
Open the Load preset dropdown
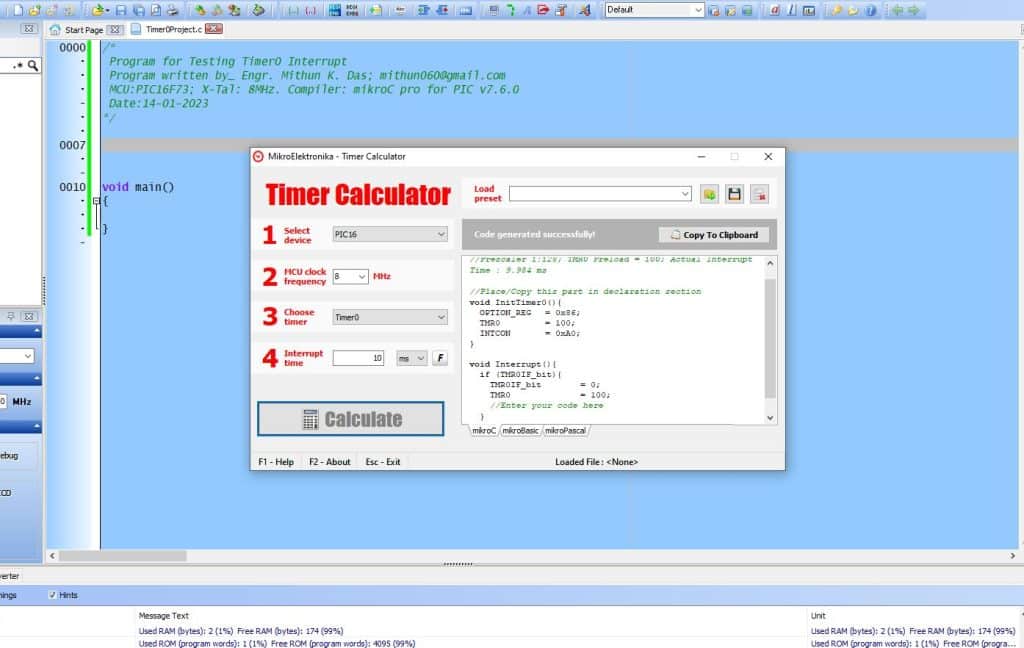pyautogui.click(x=684, y=193)
